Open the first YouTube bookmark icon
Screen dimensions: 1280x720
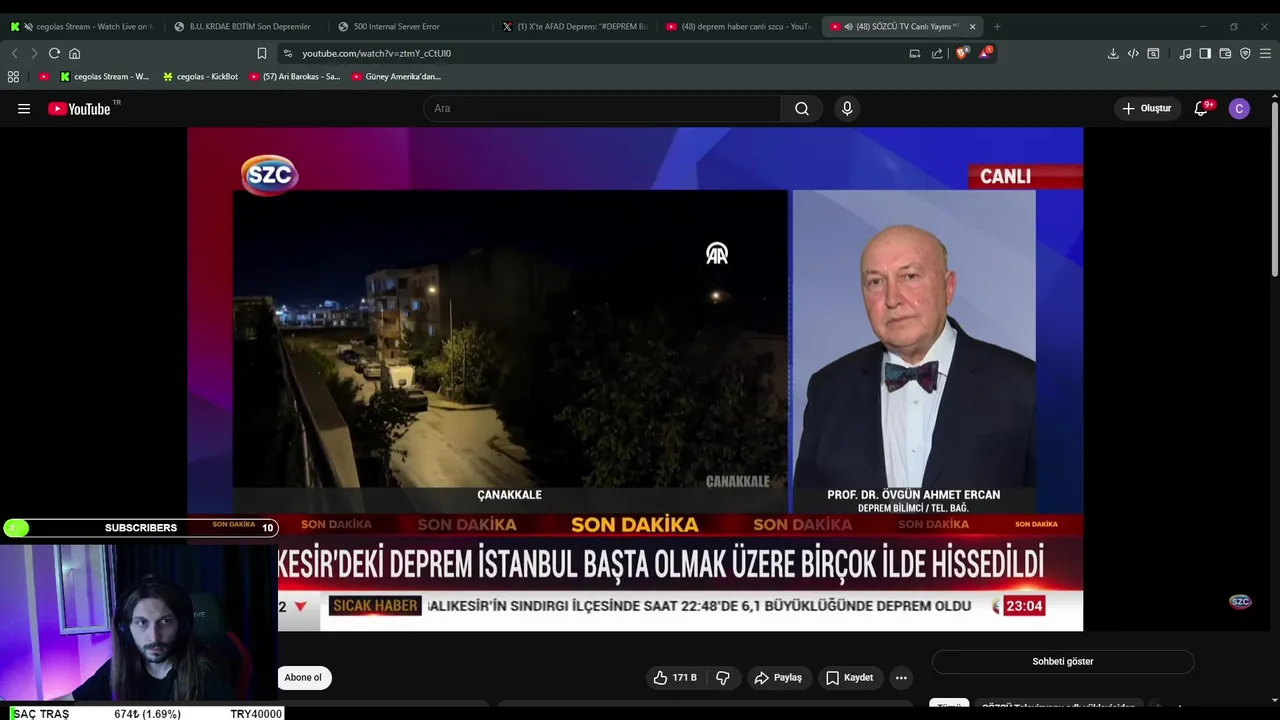pos(44,76)
